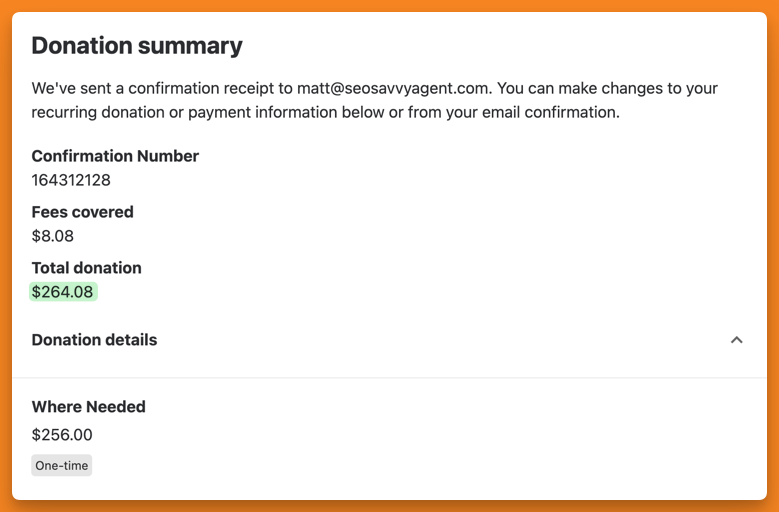
Task: Click the $256.00 Where Needed amount
Action: coord(62,435)
